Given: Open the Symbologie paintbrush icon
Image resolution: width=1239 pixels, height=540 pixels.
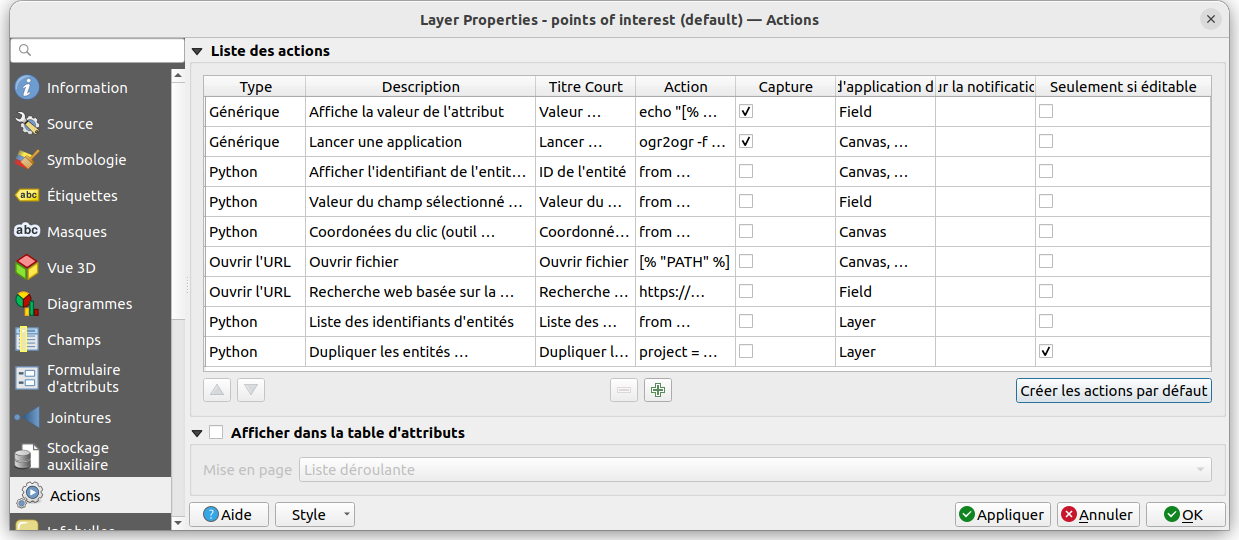Looking at the screenshot, I should (x=27, y=159).
